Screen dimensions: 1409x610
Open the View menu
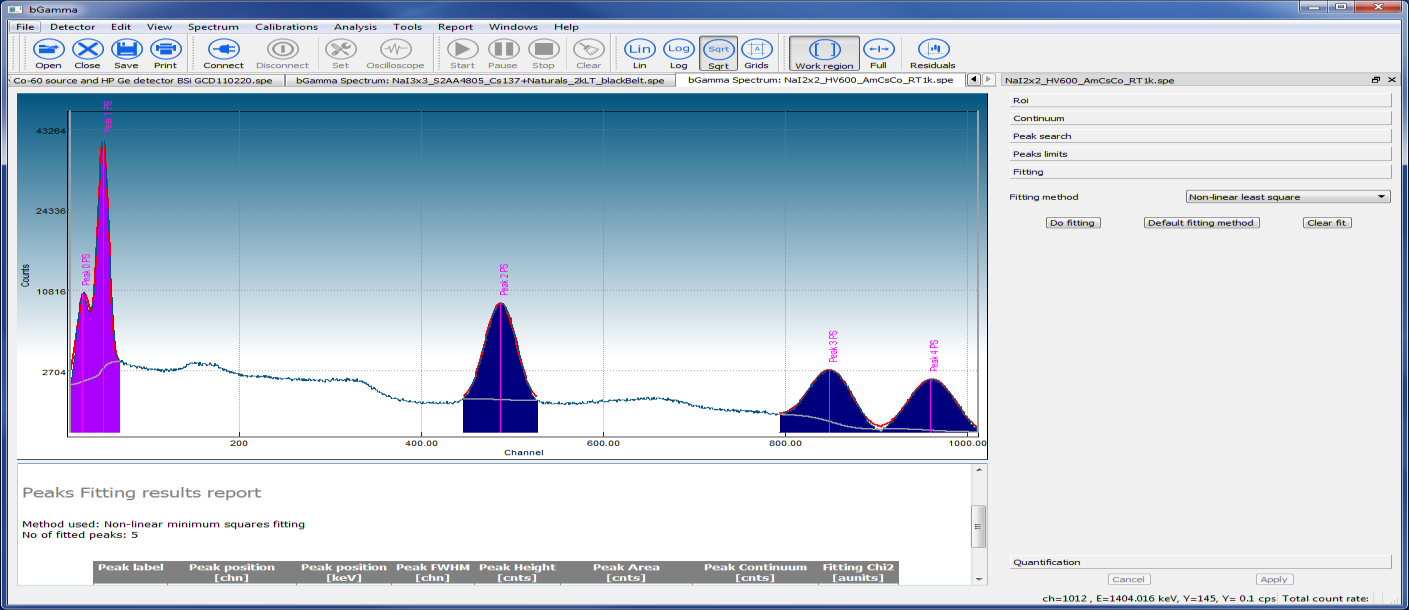[x=159, y=27]
